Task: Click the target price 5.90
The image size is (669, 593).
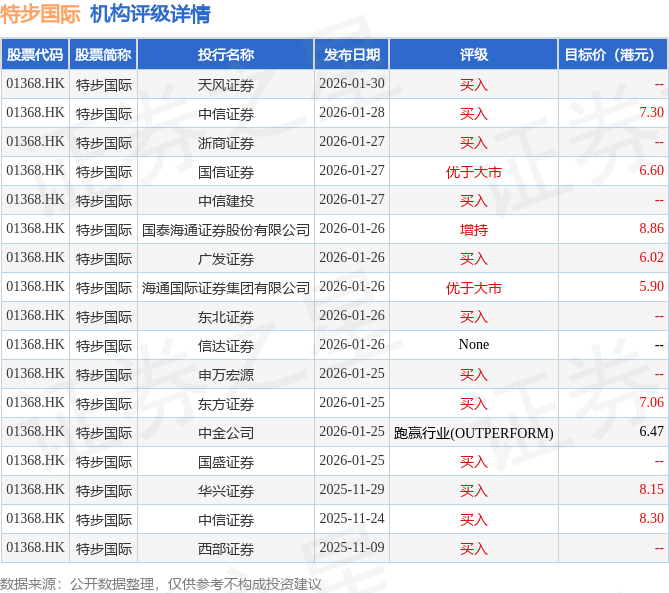Action: pos(651,287)
